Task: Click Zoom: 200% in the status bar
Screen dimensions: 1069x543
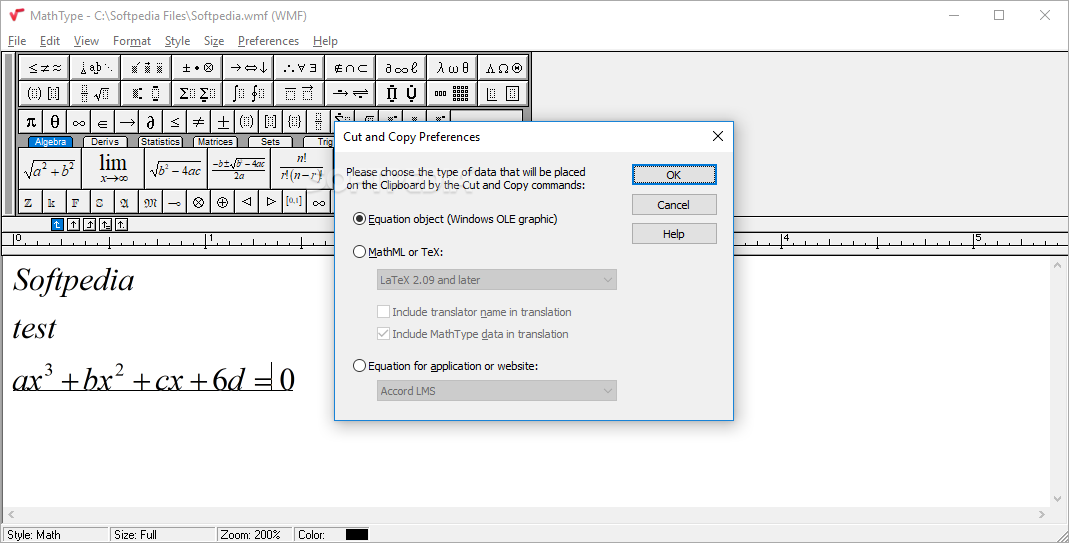Action: click(251, 535)
